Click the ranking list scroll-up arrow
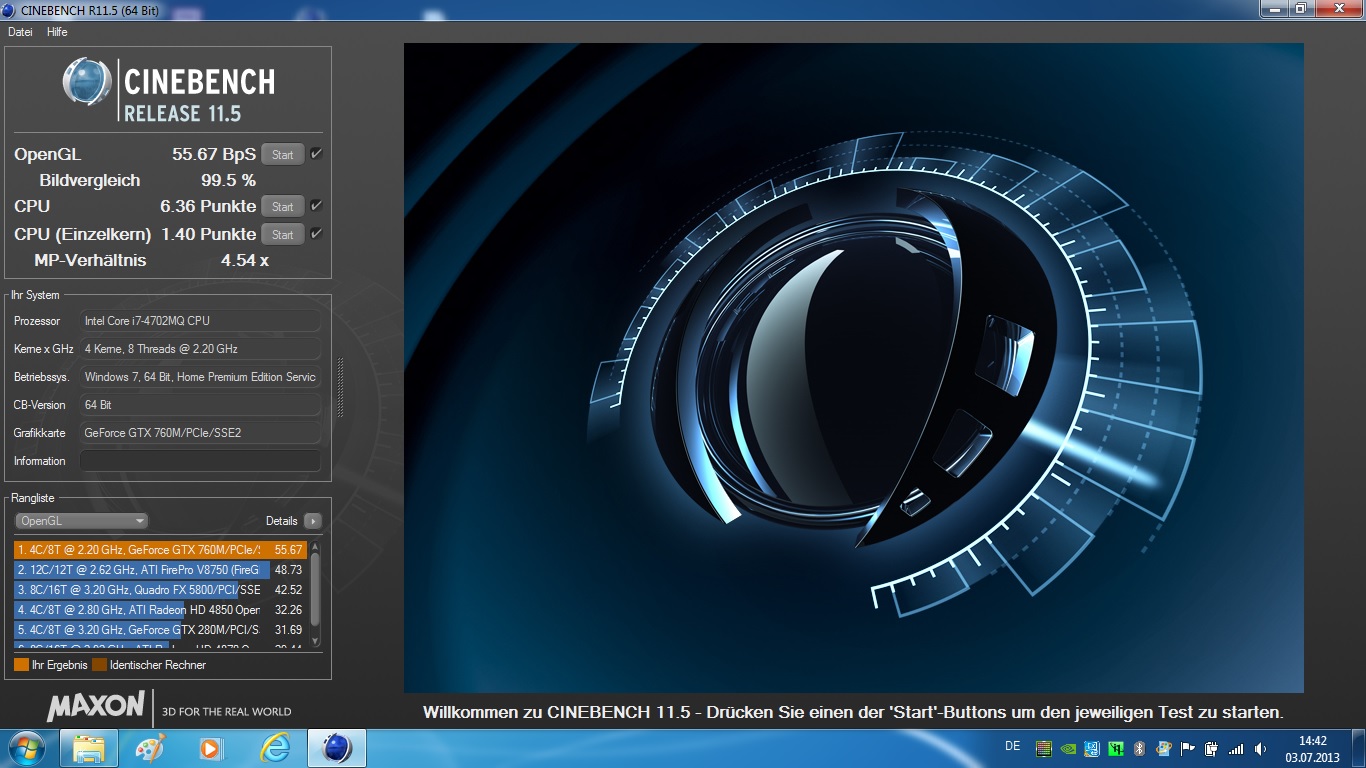Viewport: 1366px width, 768px height. click(x=316, y=547)
